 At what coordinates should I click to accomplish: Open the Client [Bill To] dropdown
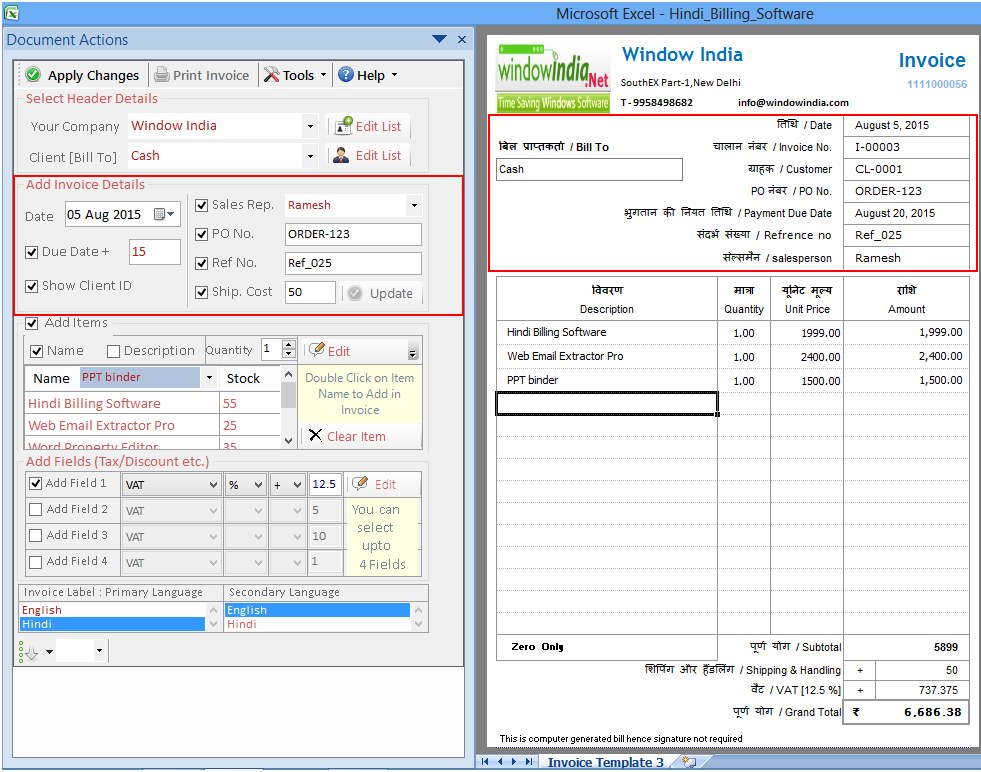310,156
